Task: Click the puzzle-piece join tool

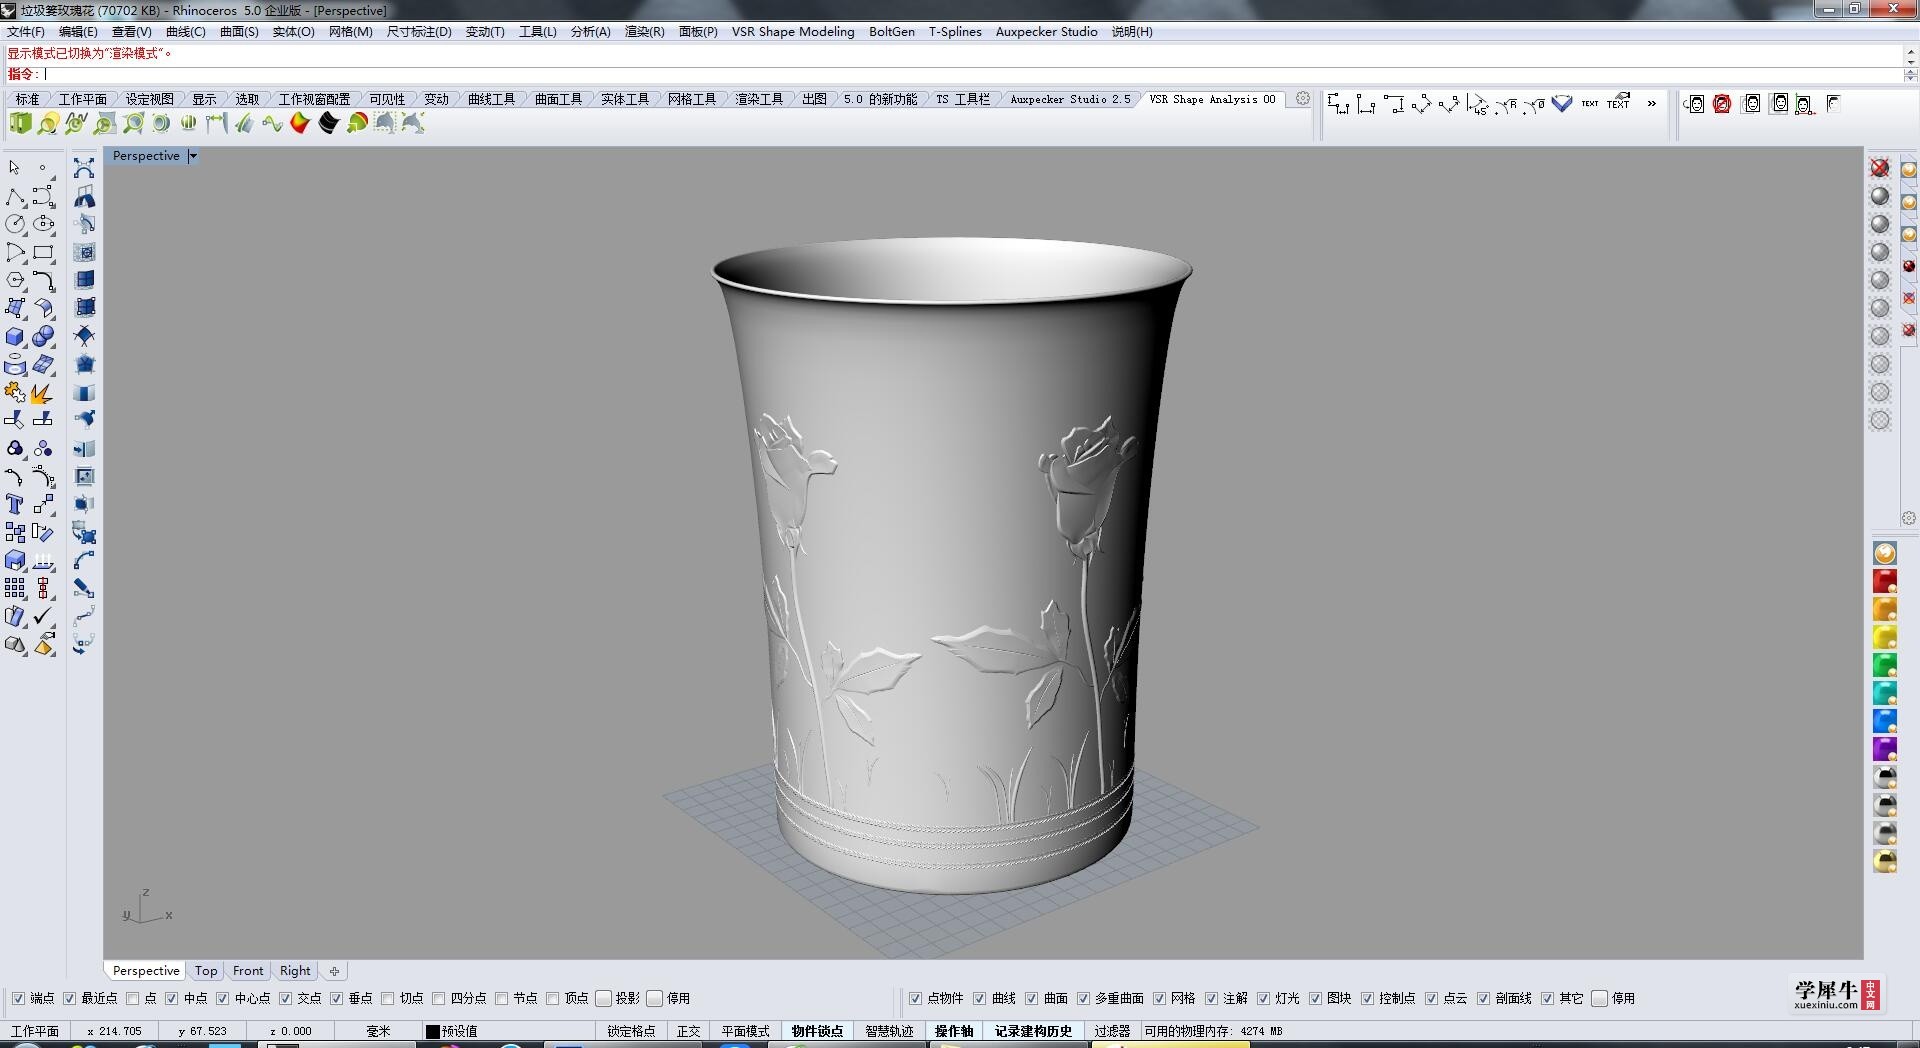Action: 15,392
